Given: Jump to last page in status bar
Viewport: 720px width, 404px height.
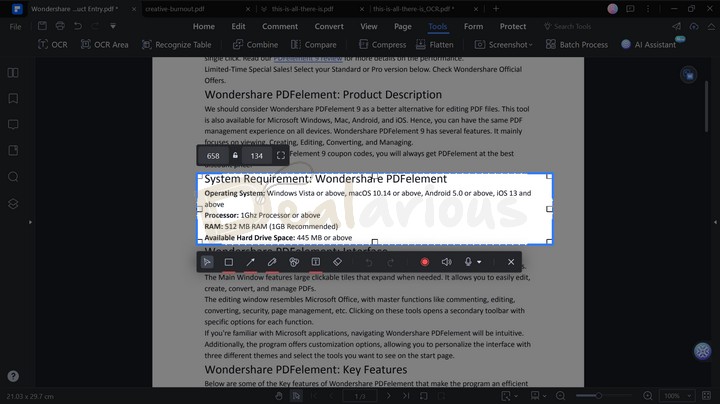Looking at the screenshot, I should pos(406,396).
